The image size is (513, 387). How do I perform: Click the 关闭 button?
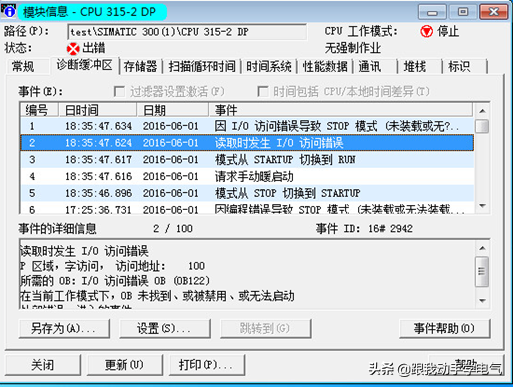[43, 365]
